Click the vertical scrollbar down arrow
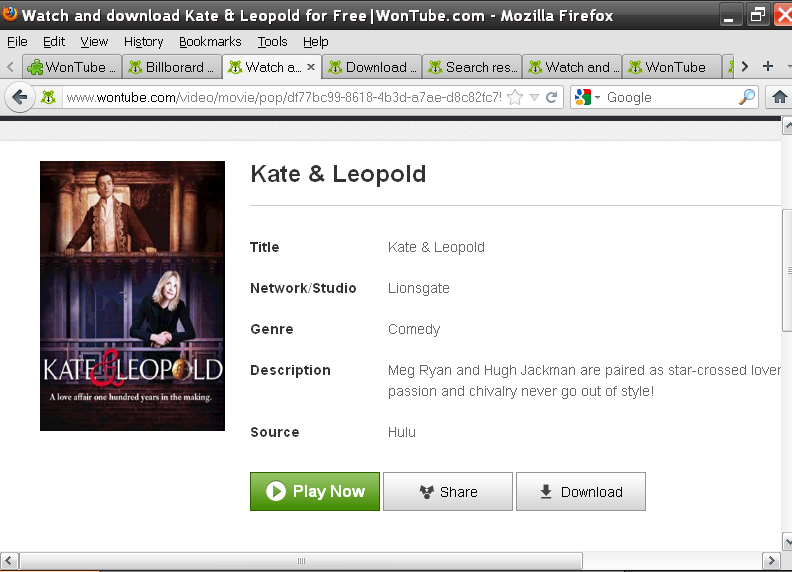This screenshot has height=572, width=792. coord(787,541)
